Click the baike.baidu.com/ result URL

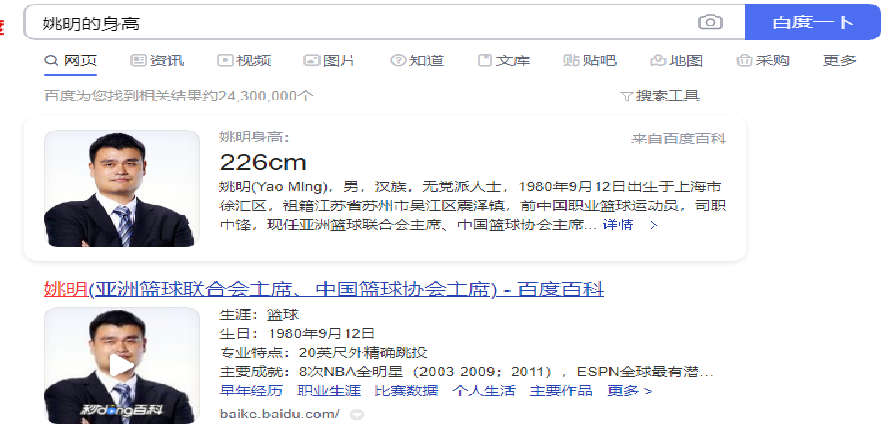click(x=279, y=414)
